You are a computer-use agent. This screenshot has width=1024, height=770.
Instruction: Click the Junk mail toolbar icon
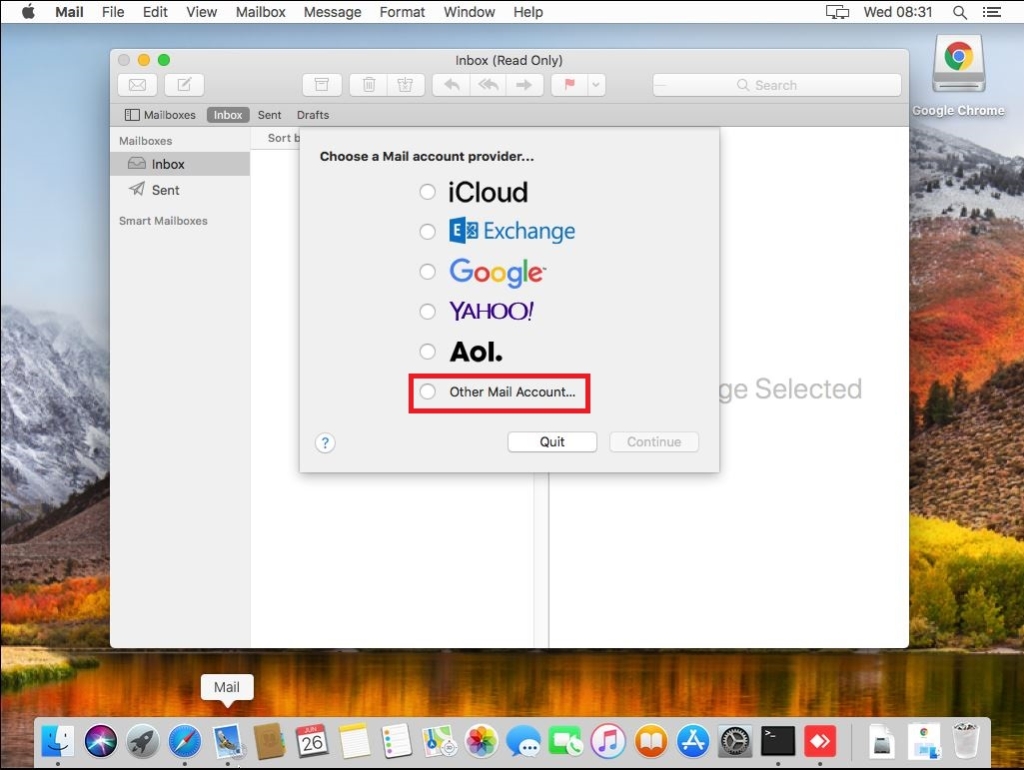coord(406,85)
